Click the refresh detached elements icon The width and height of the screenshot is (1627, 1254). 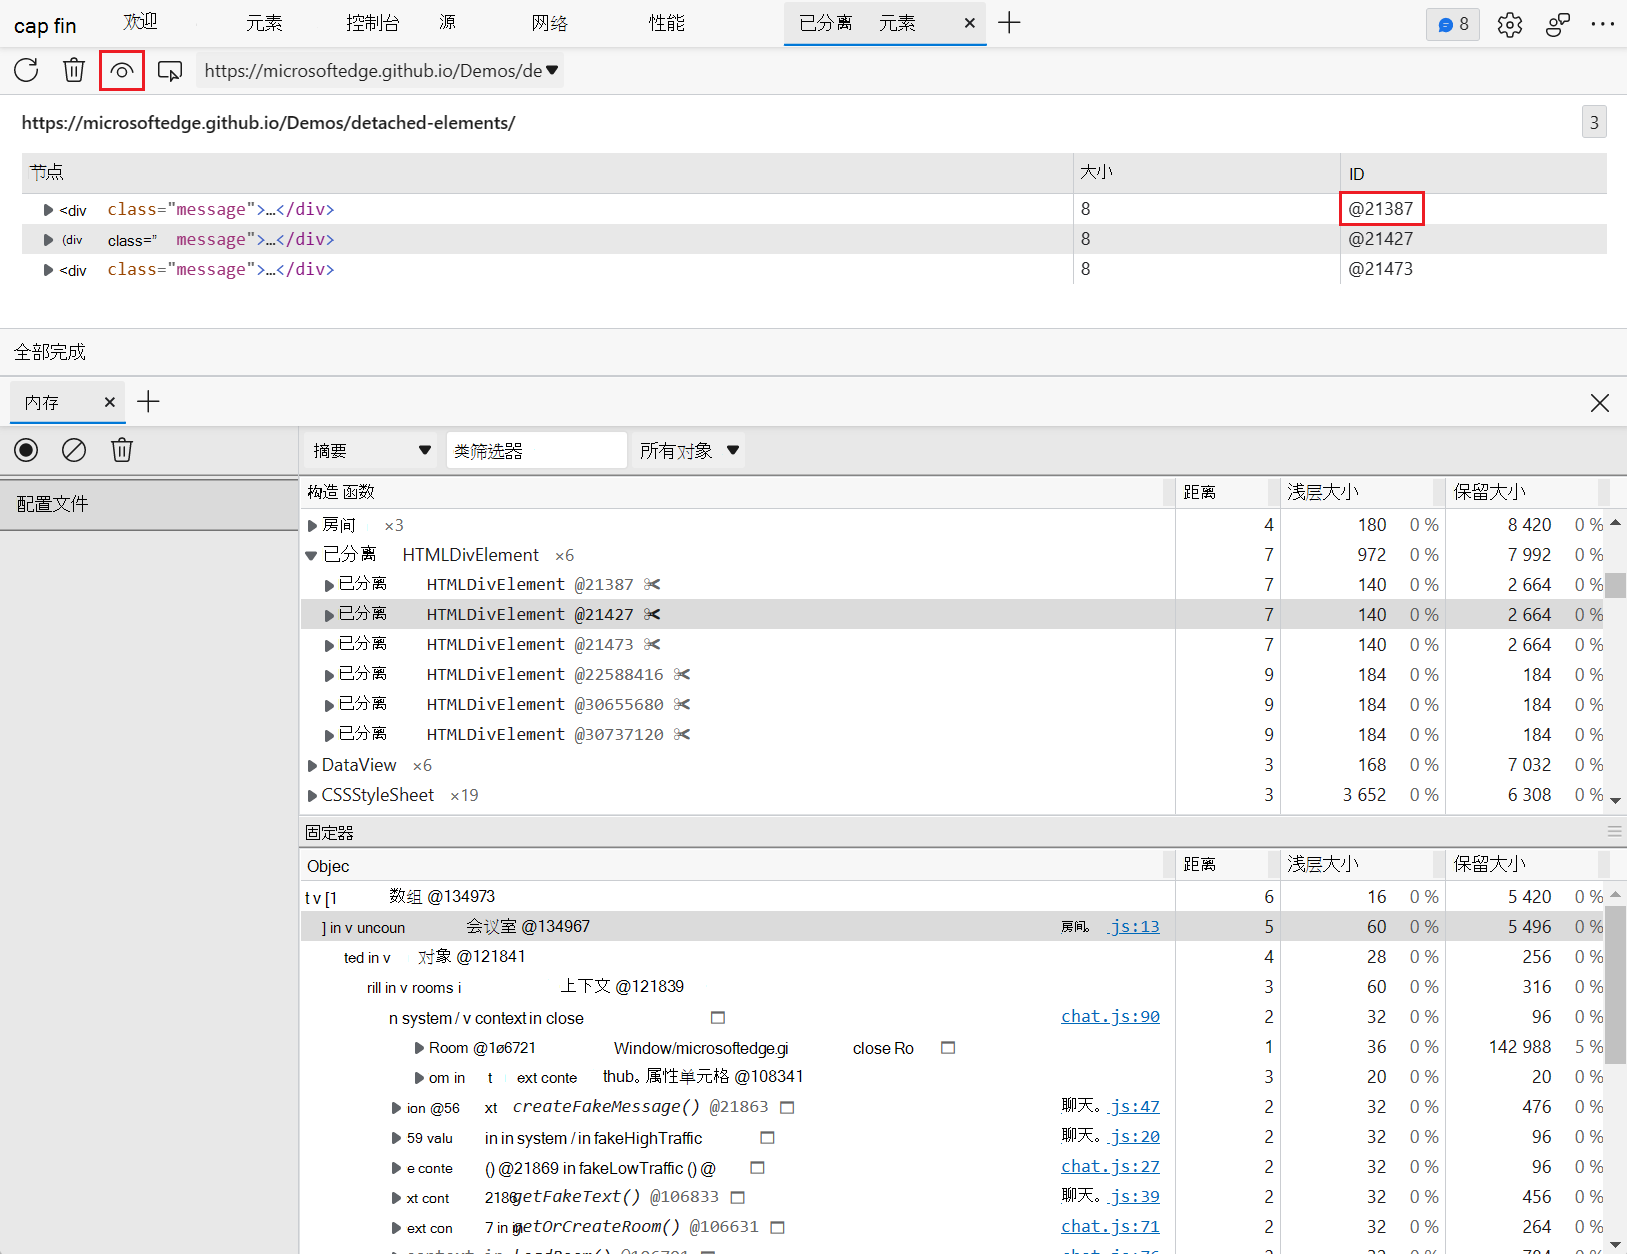point(26,70)
